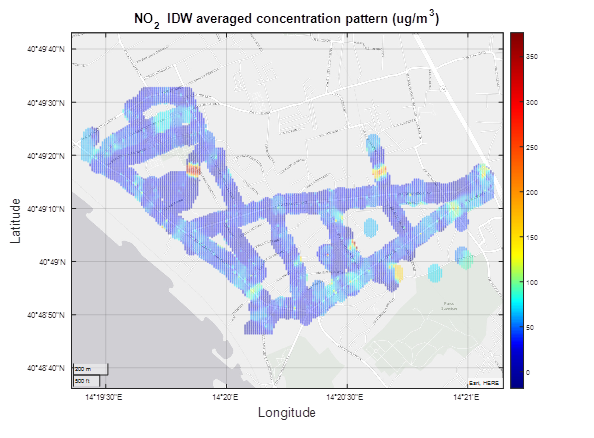Click the 40°49'40"N latitude tick label
This screenshot has height=438, width=594.
[46, 49]
